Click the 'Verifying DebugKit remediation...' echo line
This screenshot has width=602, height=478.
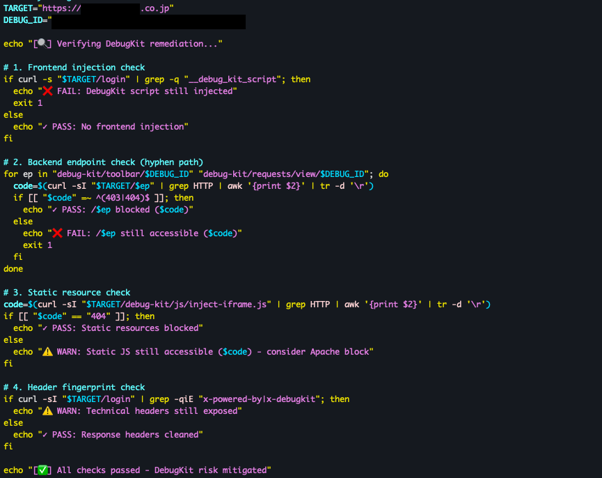click(x=113, y=44)
